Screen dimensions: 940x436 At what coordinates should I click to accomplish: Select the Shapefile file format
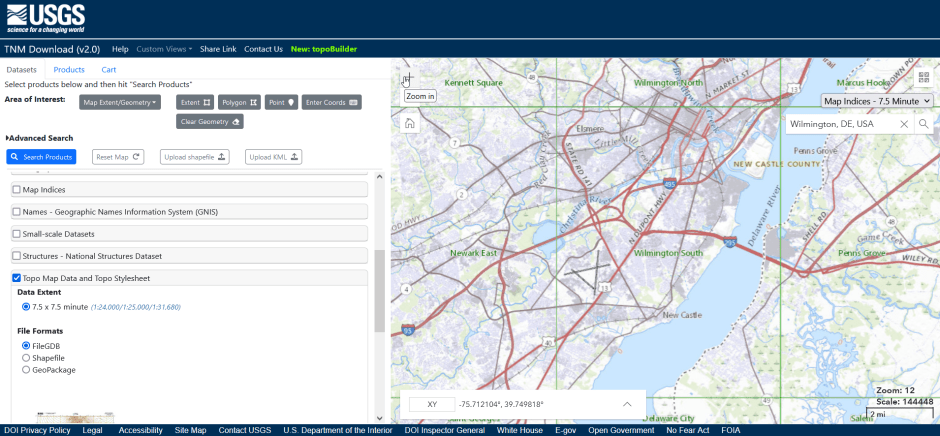[26, 358]
